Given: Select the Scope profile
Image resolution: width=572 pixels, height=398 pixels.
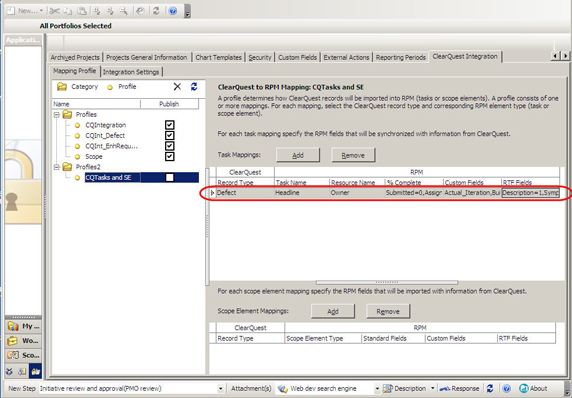Looking at the screenshot, I should click(94, 157).
